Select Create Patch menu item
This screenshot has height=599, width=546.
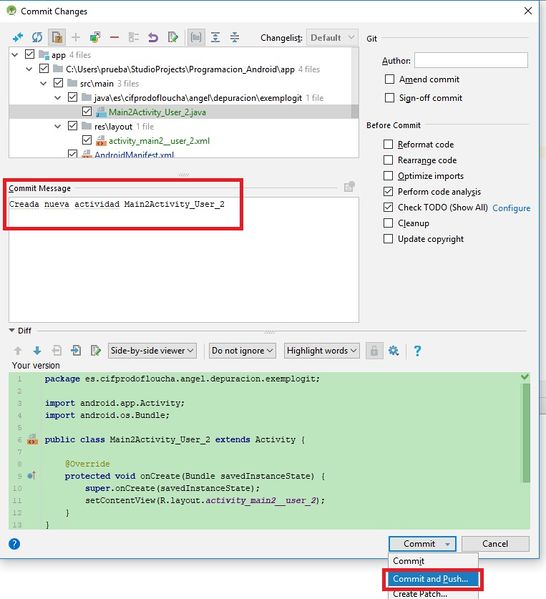pos(433,594)
